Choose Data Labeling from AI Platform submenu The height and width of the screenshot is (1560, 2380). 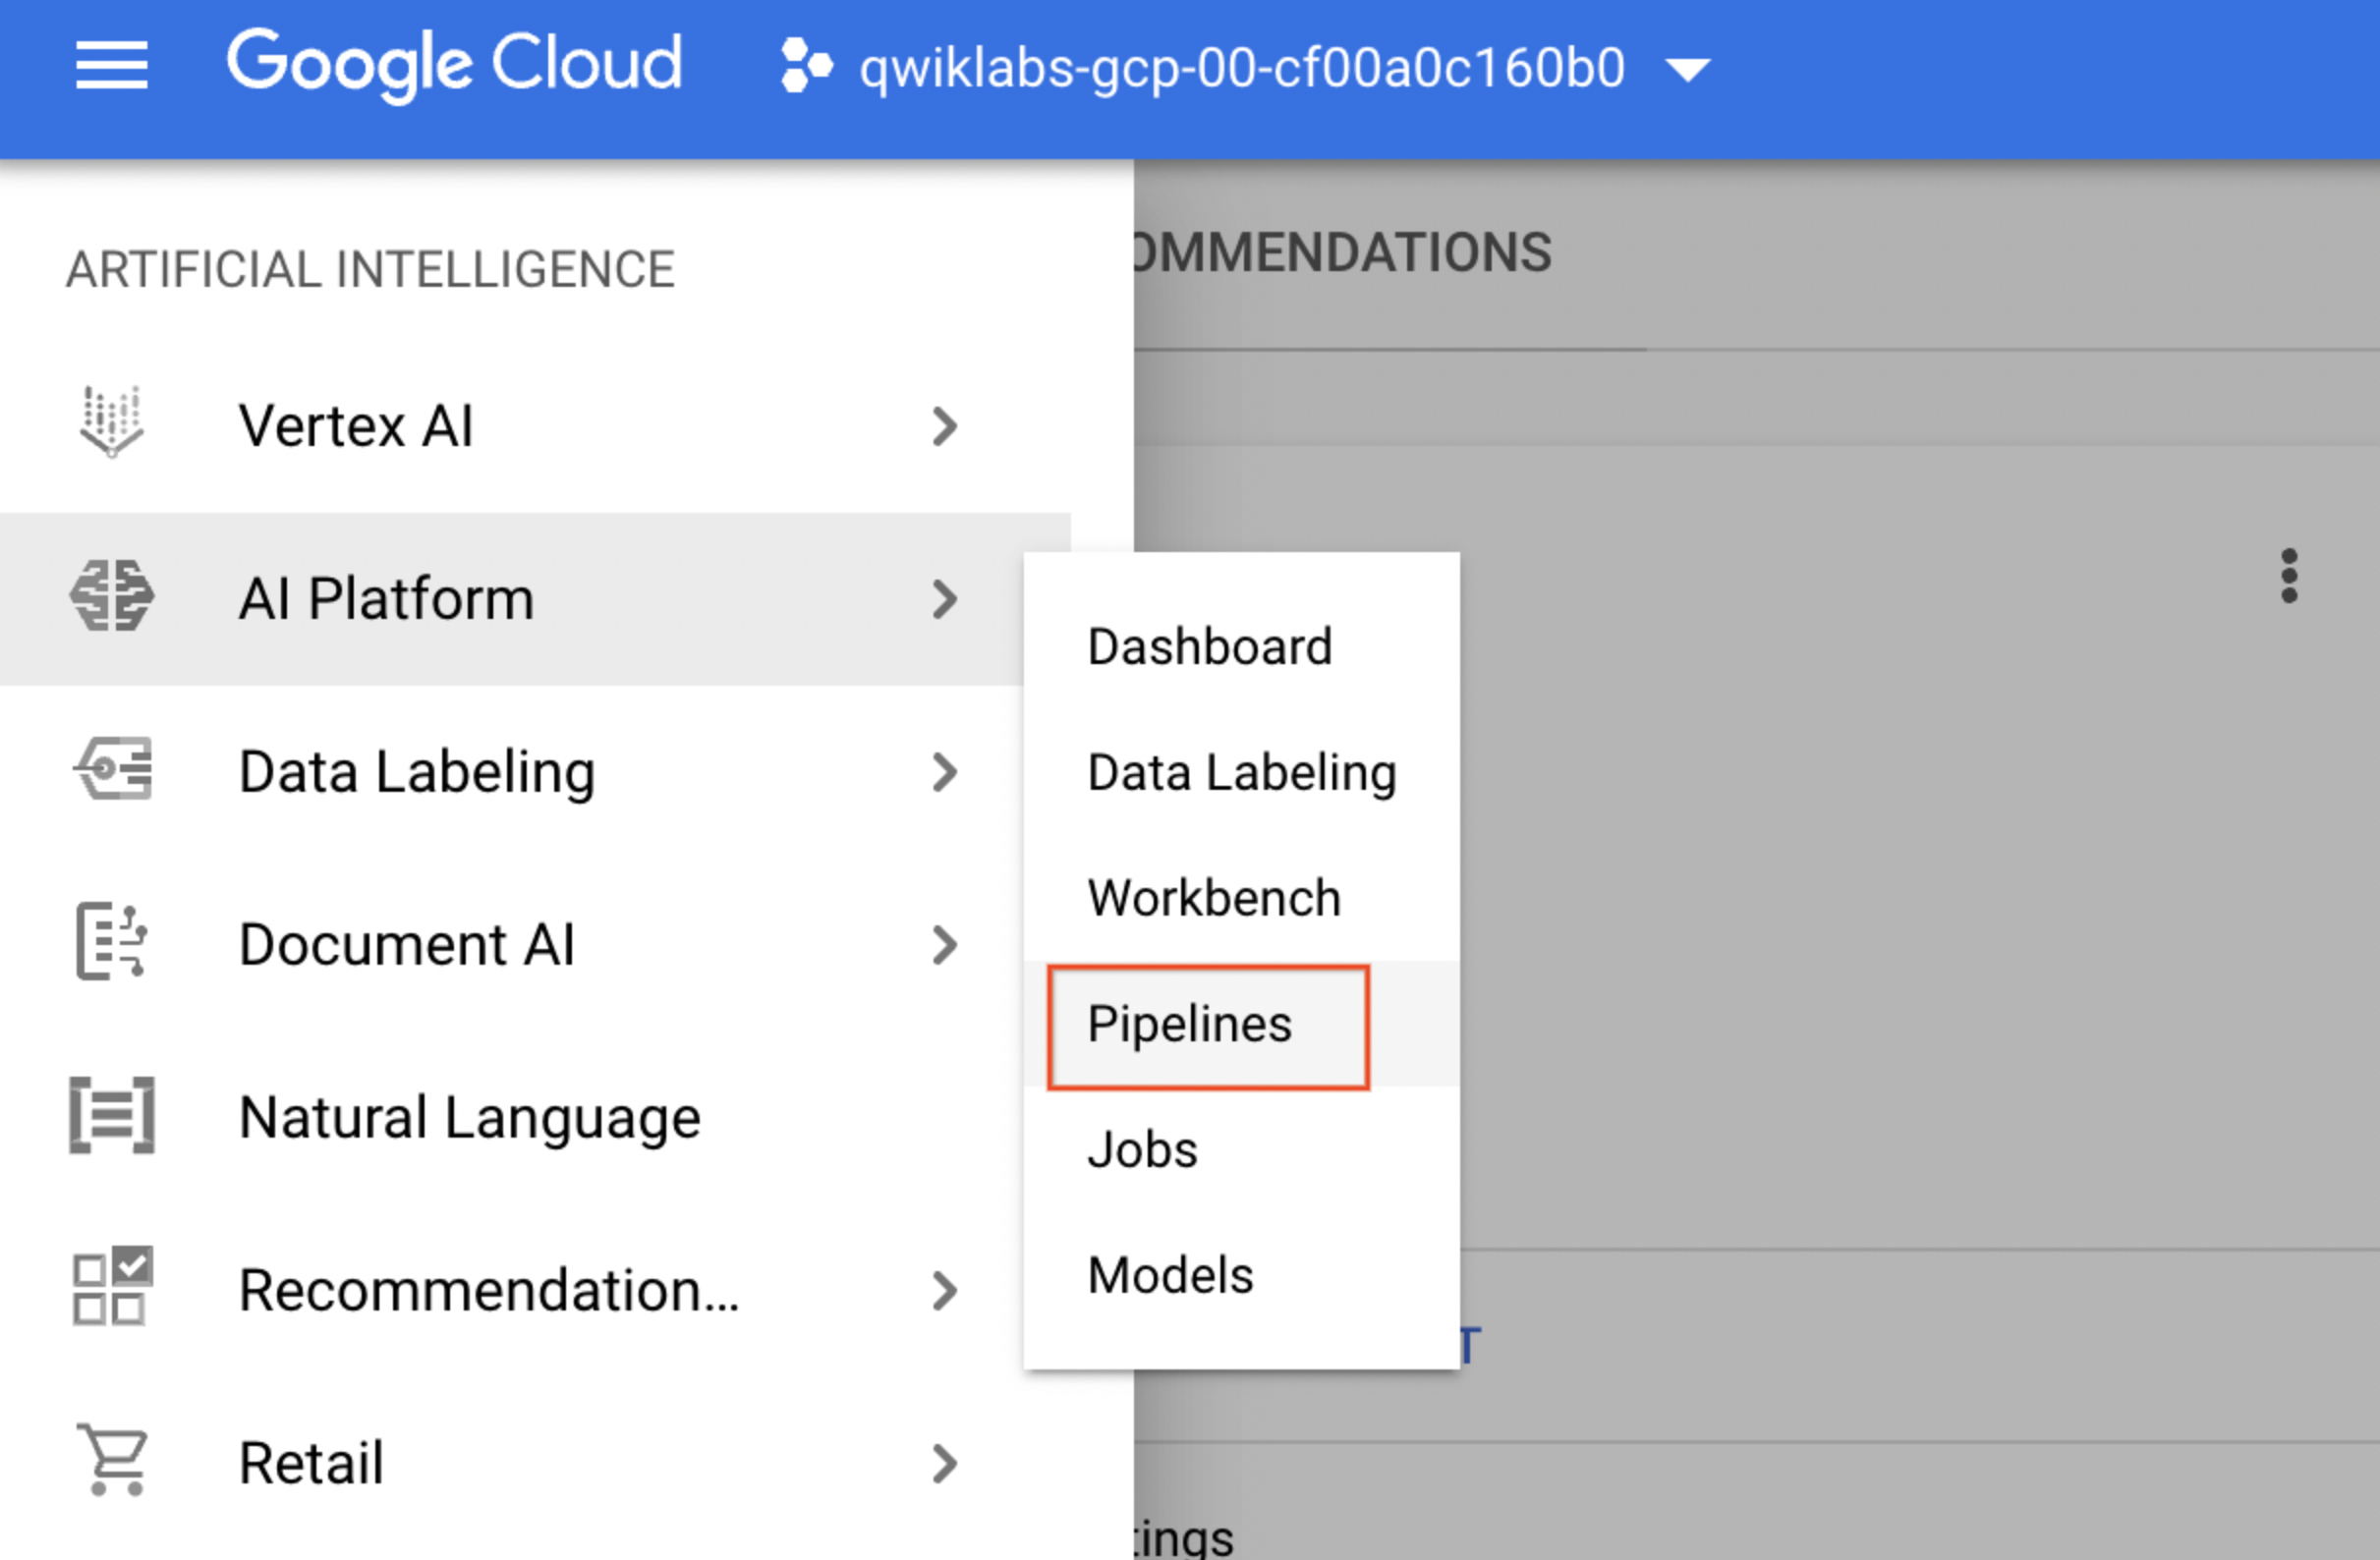pyautogui.click(x=1242, y=773)
